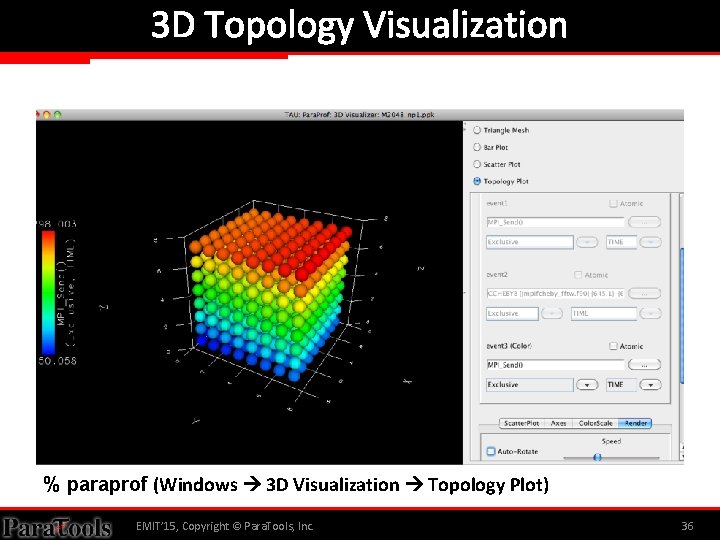
Task: Switch to the ColorScale tab
Action: [x=595, y=423]
